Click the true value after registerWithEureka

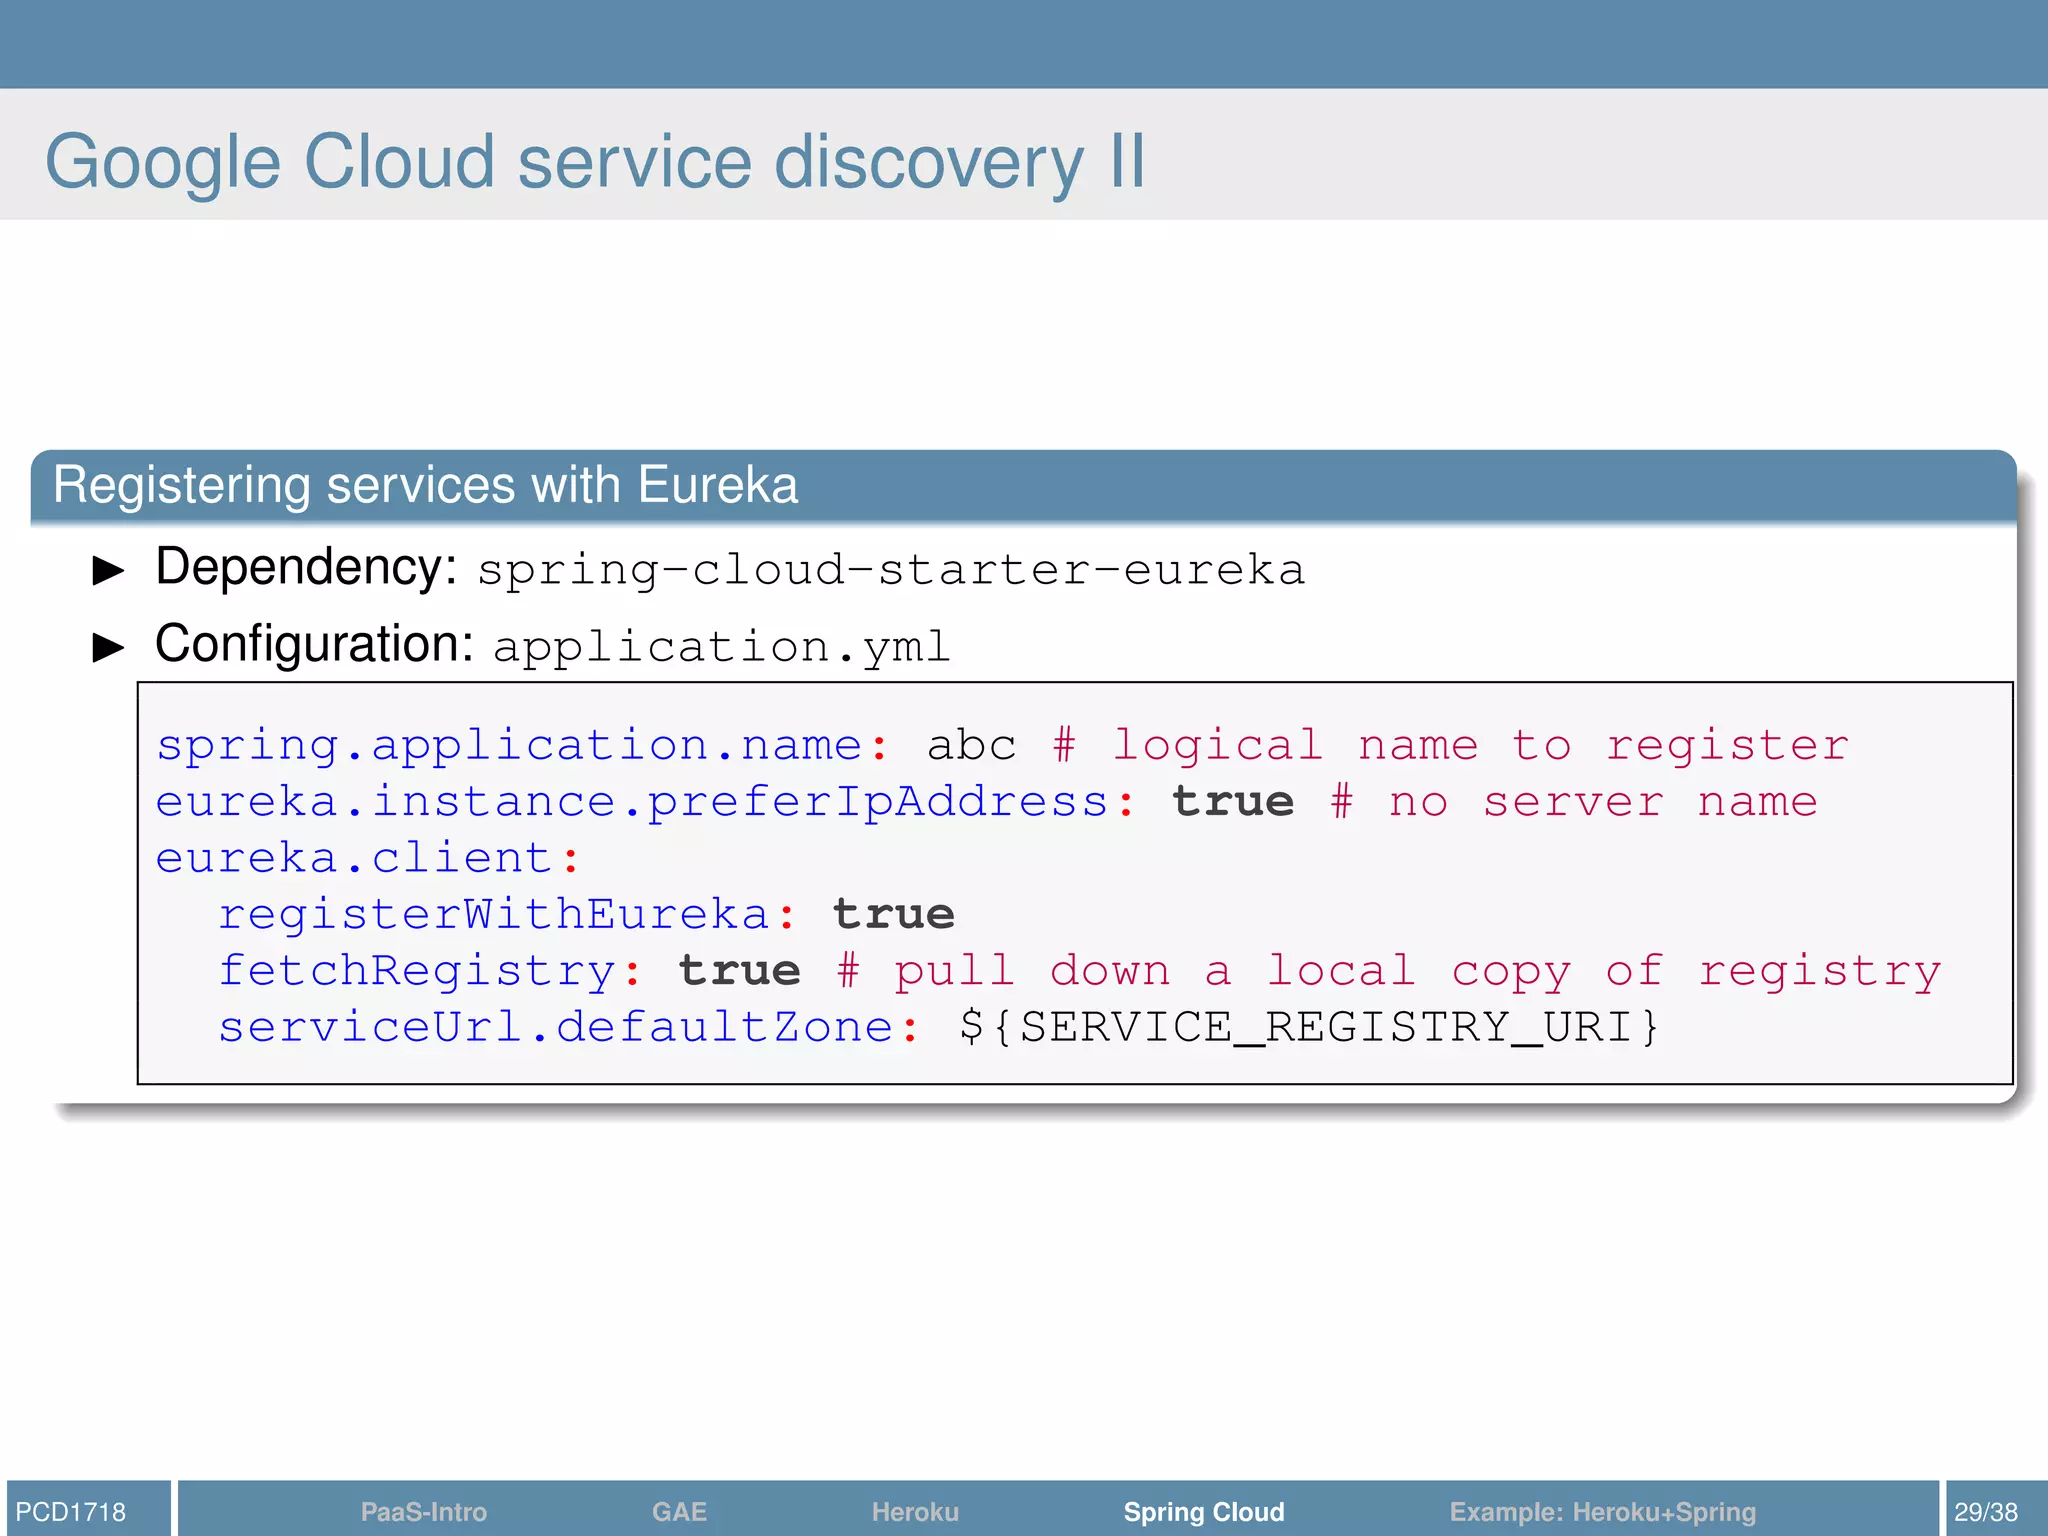coord(894,914)
